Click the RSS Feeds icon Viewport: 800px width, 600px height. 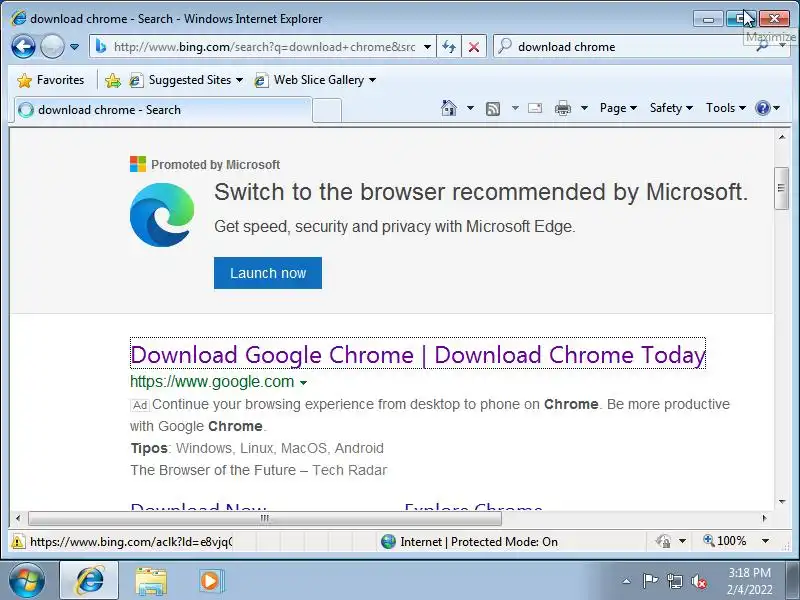(x=493, y=108)
